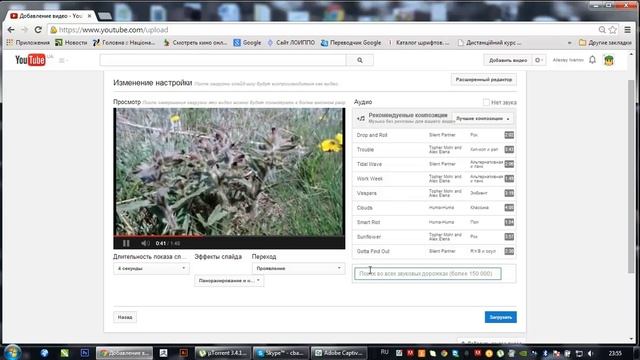Open a new browser tab
Screen dimensions: 640x360
(x=105, y=16)
